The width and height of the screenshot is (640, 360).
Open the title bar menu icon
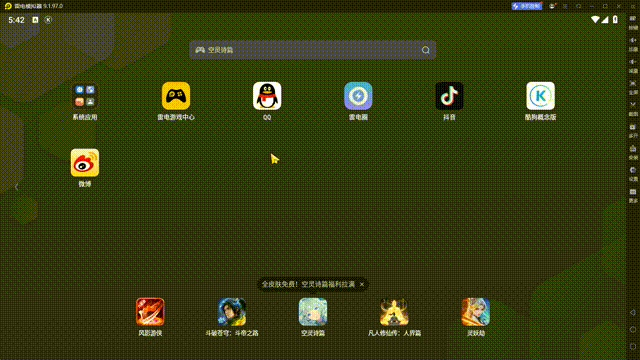point(565,6)
